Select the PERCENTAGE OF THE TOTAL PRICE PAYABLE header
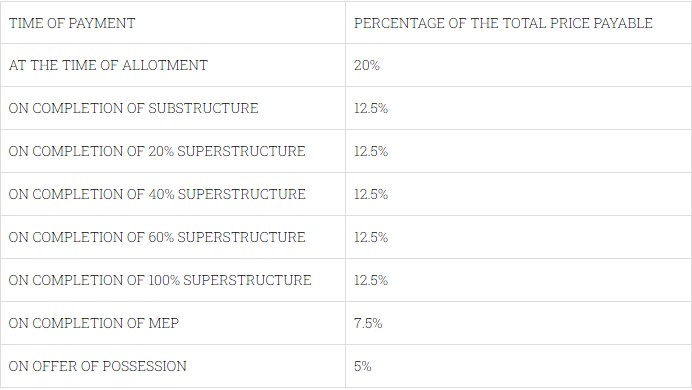Screen dimensions: 692x390 pos(503,23)
